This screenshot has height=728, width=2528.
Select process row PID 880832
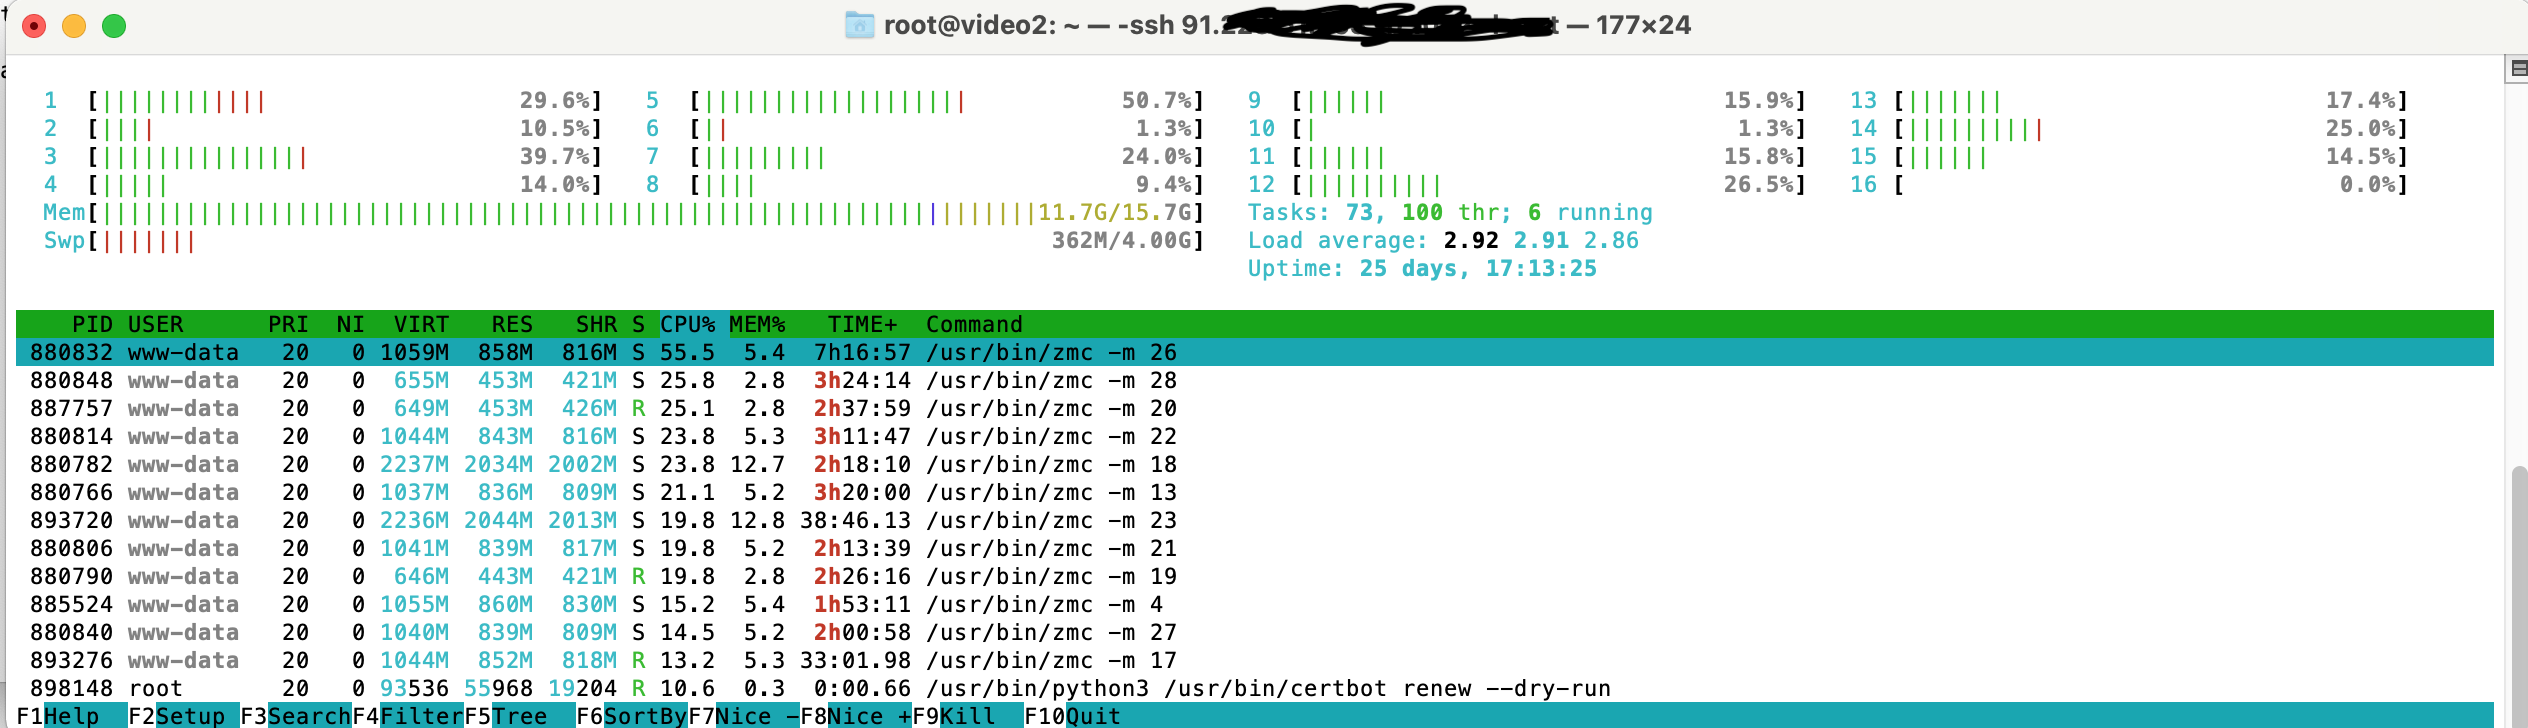[x=1254, y=352]
